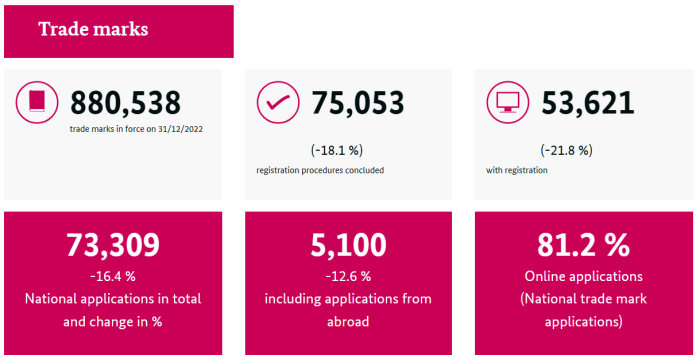Click the 880,538 trade marks figure

[x=125, y=103]
